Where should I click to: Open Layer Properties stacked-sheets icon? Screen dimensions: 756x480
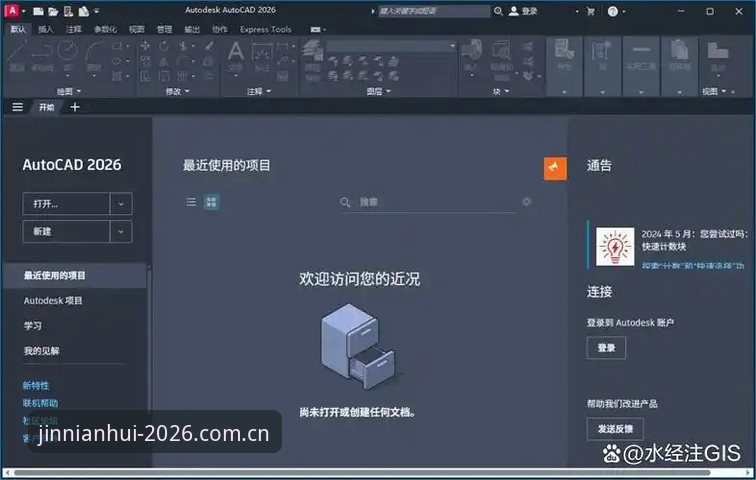click(x=312, y=51)
